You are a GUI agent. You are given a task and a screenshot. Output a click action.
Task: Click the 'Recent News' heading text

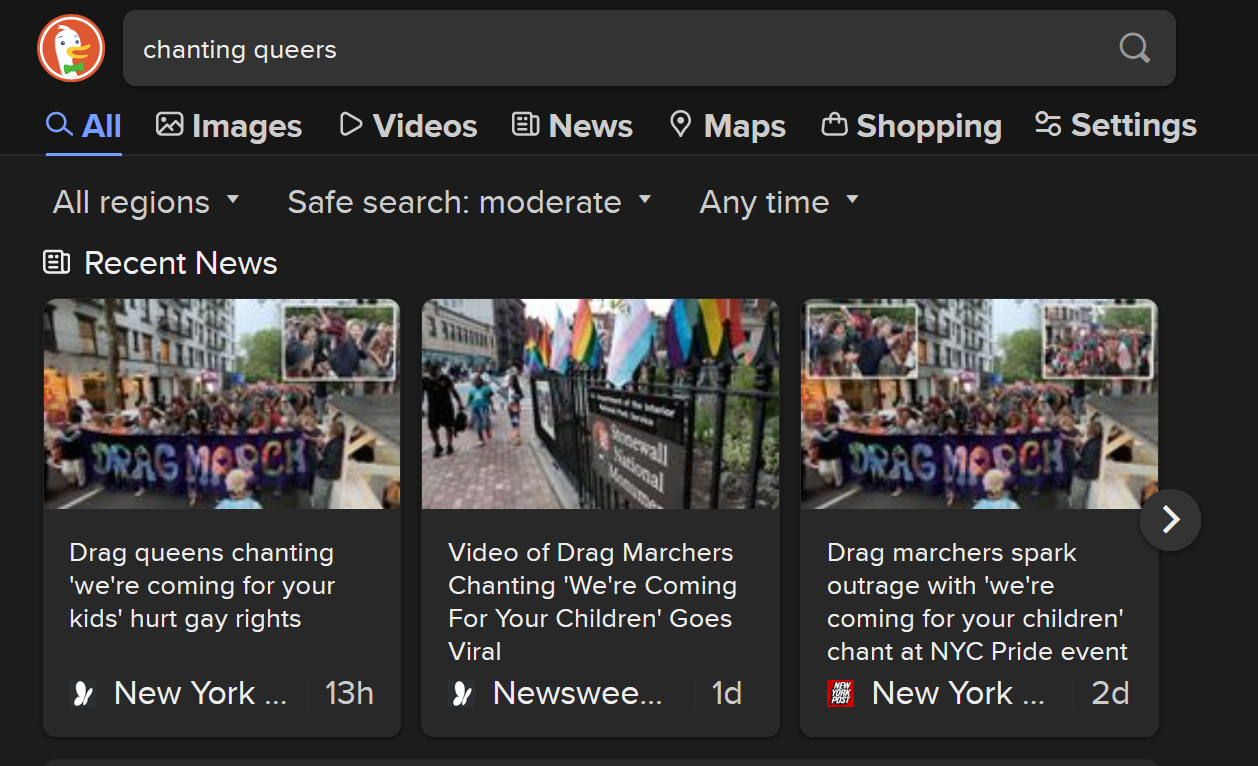(x=181, y=263)
